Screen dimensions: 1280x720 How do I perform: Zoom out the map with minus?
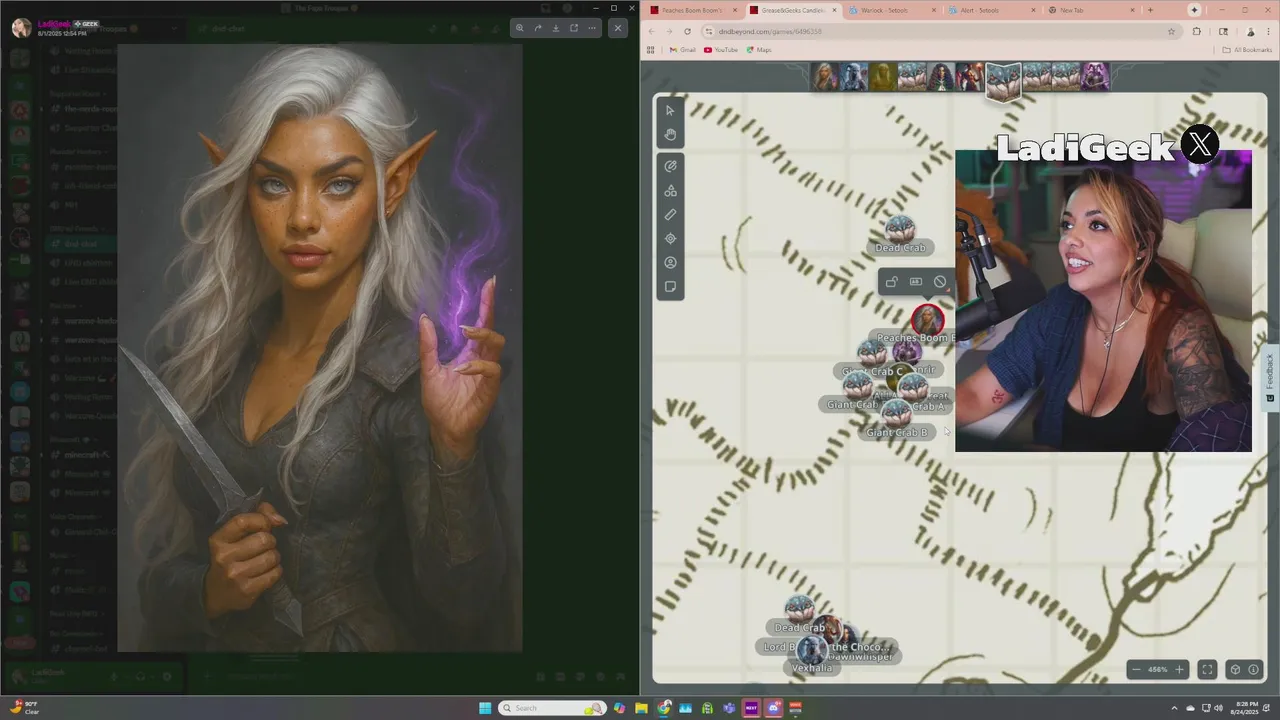(x=1136, y=670)
